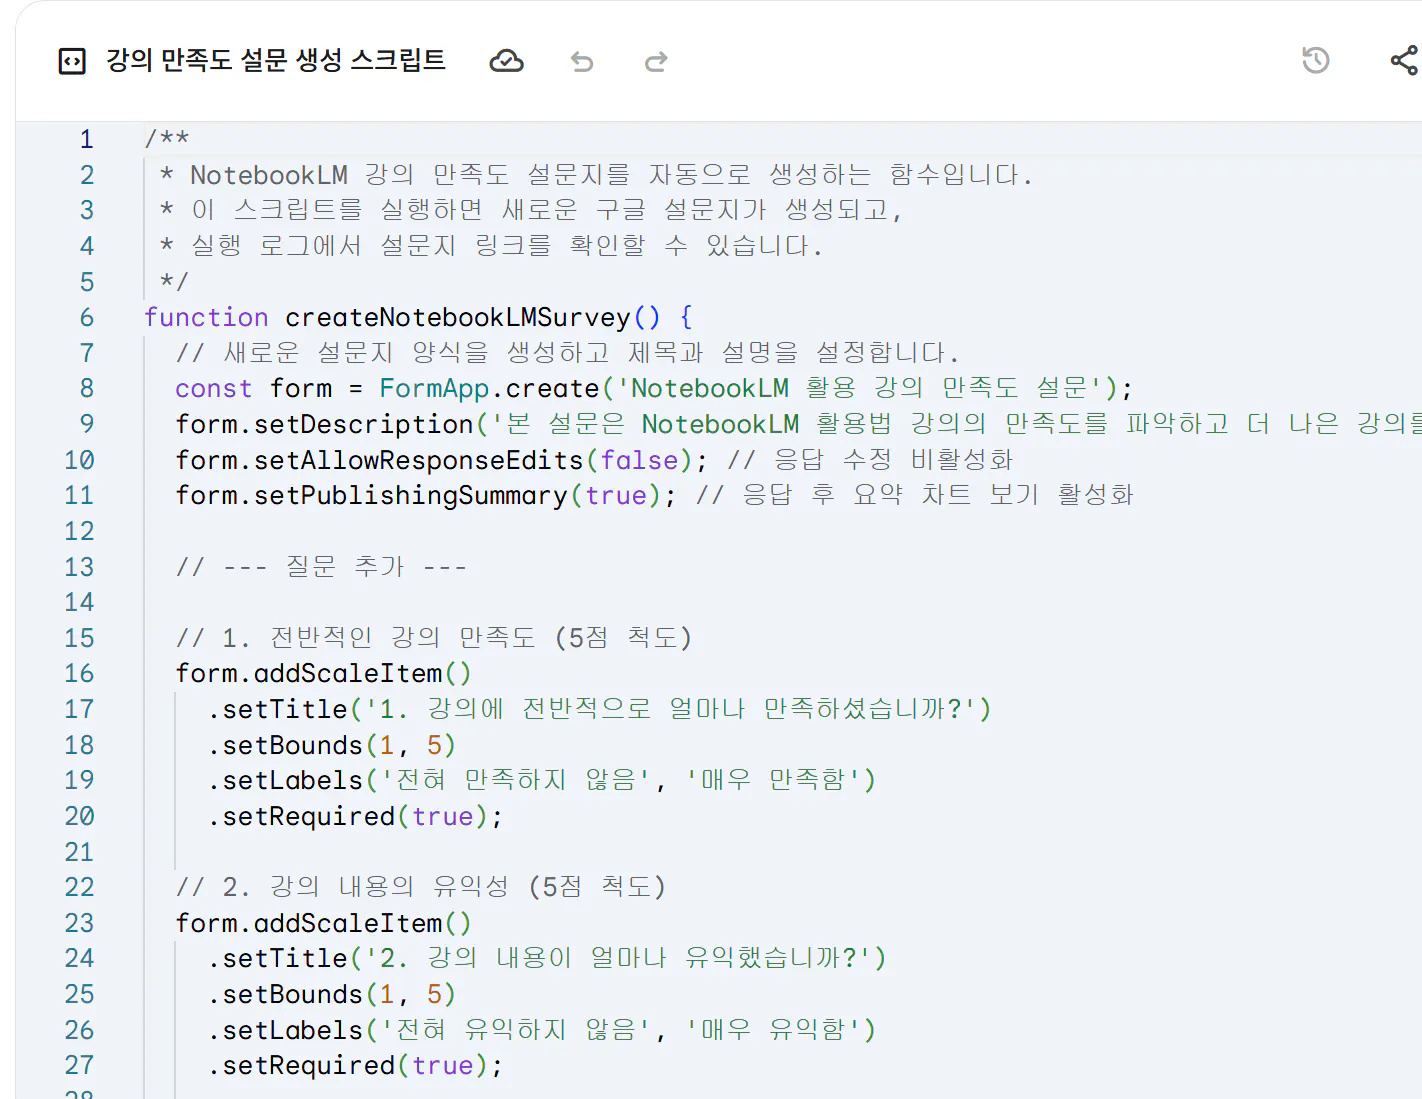The height and width of the screenshot is (1099, 1422).
Task: Click the '.setTitle' line with '유익했습니까?'
Action: pyautogui.click(x=547, y=958)
